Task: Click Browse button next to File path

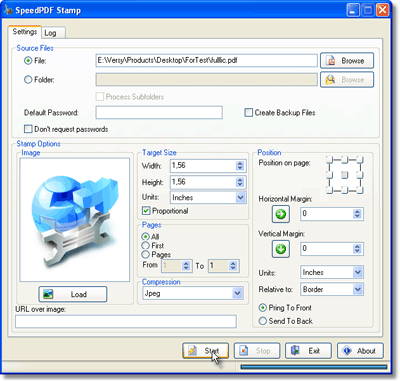Action: [347, 61]
